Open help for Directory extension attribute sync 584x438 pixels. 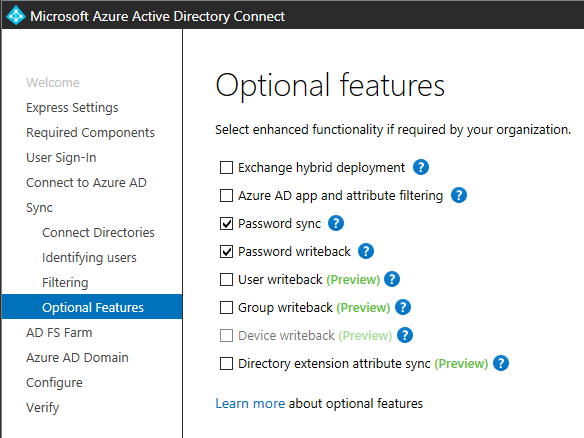tap(501, 363)
